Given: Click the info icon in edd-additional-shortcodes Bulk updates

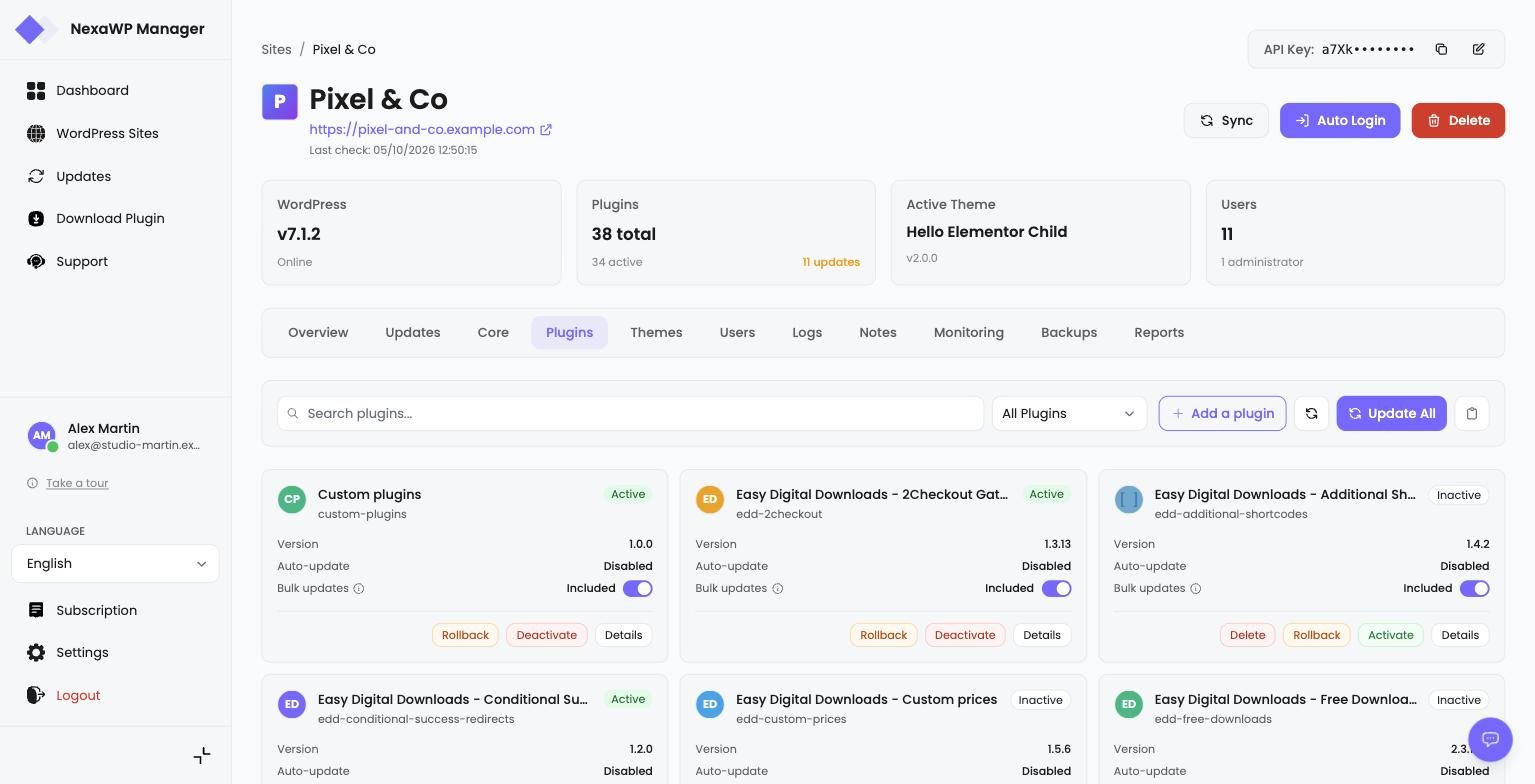Looking at the screenshot, I should pyautogui.click(x=1195, y=589).
